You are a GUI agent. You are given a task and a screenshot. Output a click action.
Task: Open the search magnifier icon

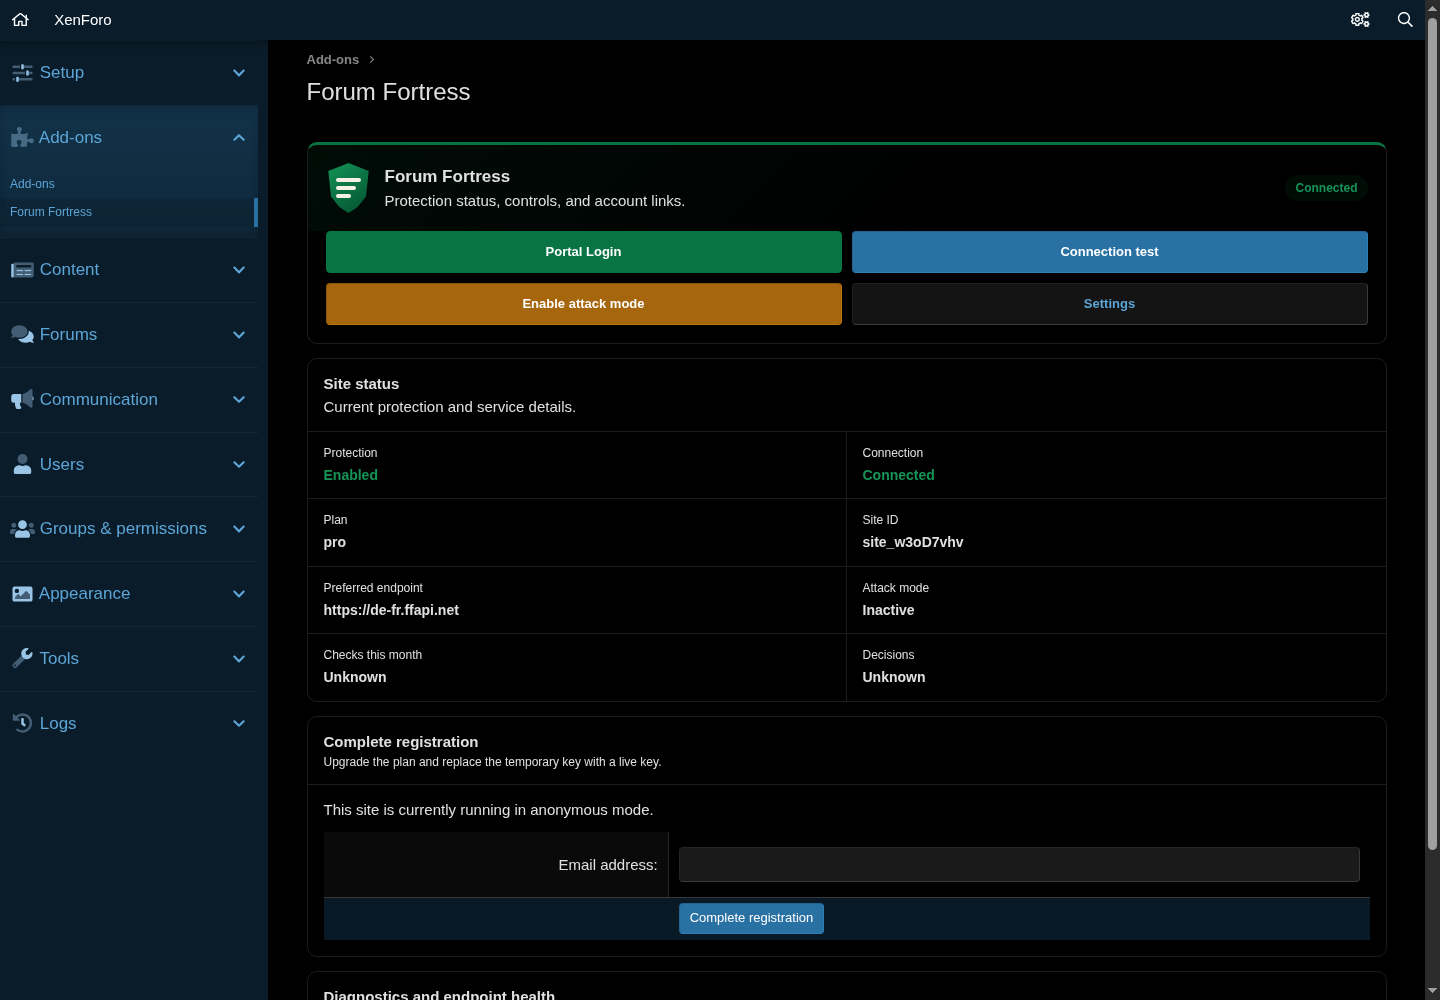1405,20
